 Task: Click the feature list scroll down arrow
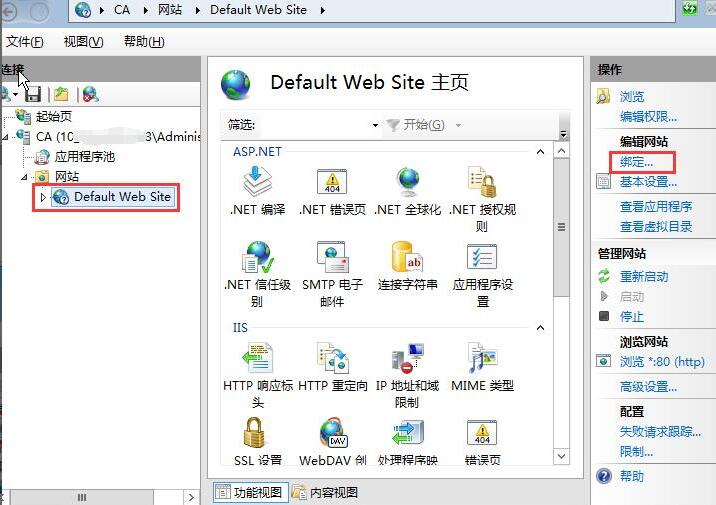(561, 456)
